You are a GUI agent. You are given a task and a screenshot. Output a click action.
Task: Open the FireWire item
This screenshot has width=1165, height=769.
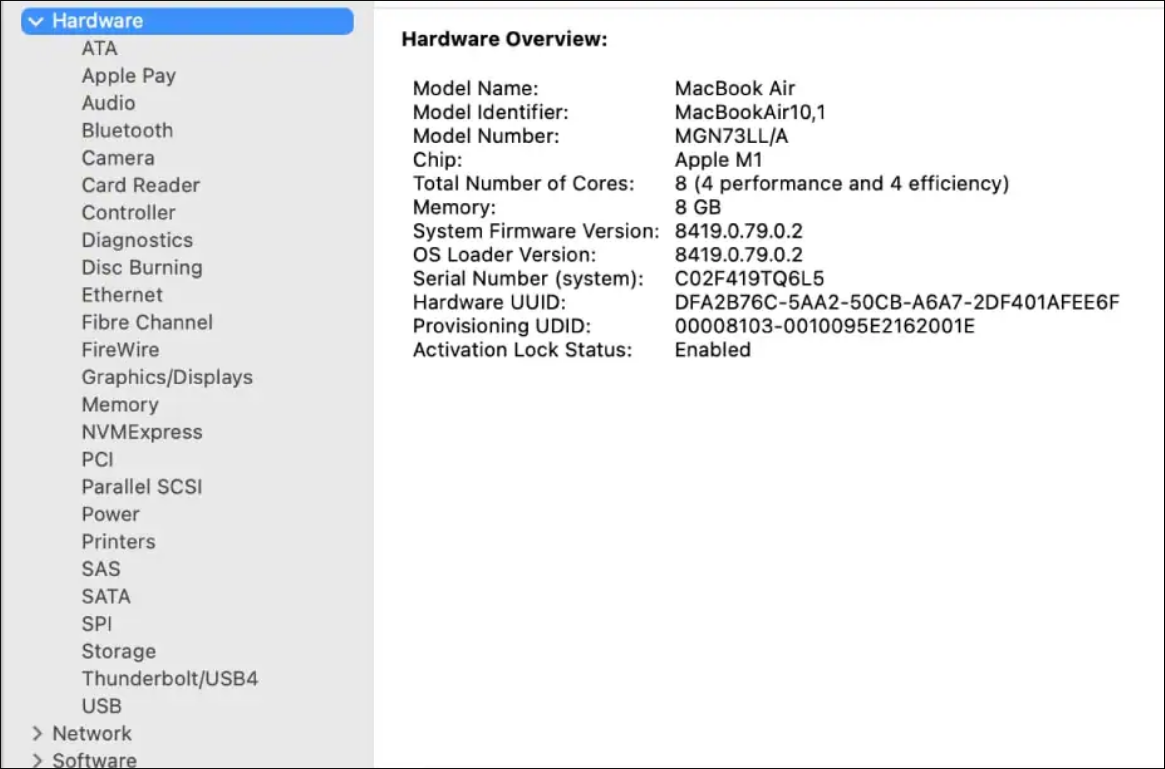(x=120, y=350)
